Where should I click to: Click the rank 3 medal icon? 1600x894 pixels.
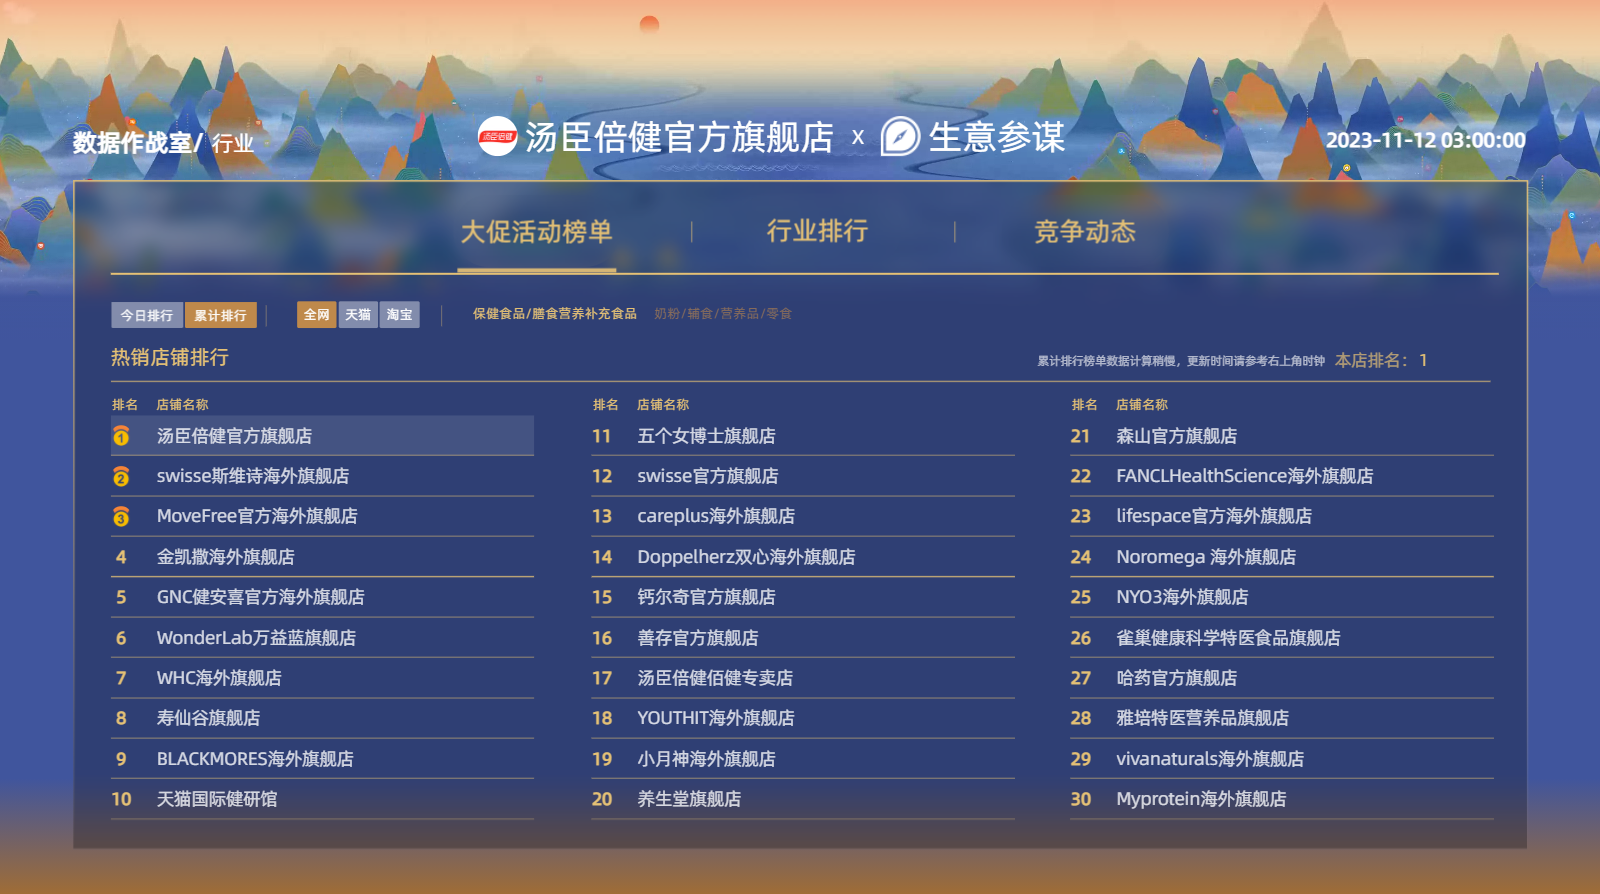121,517
